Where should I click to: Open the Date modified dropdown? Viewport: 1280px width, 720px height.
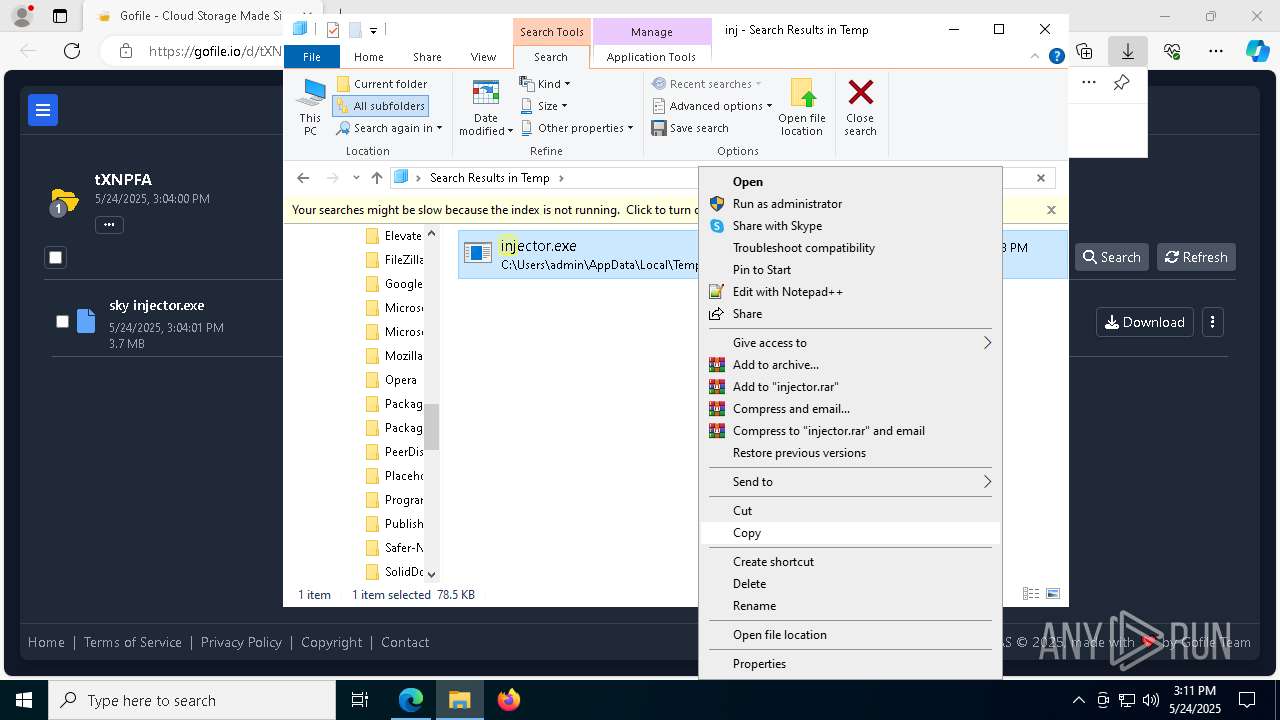pos(485,107)
